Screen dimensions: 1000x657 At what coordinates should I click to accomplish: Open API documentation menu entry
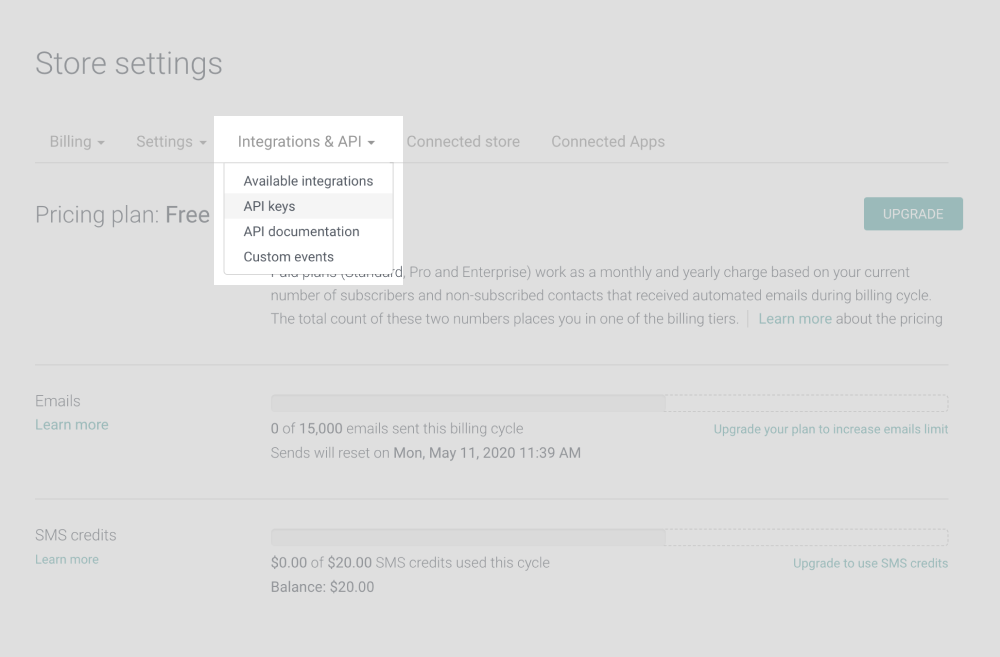[x=301, y=231]
